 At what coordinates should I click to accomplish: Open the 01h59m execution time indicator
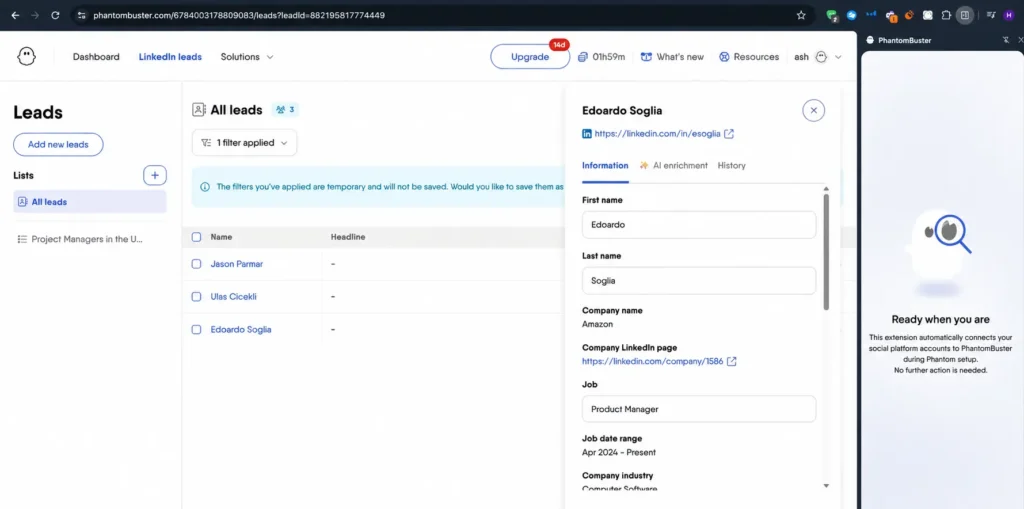pyautogui.click(x=601, y=57)
